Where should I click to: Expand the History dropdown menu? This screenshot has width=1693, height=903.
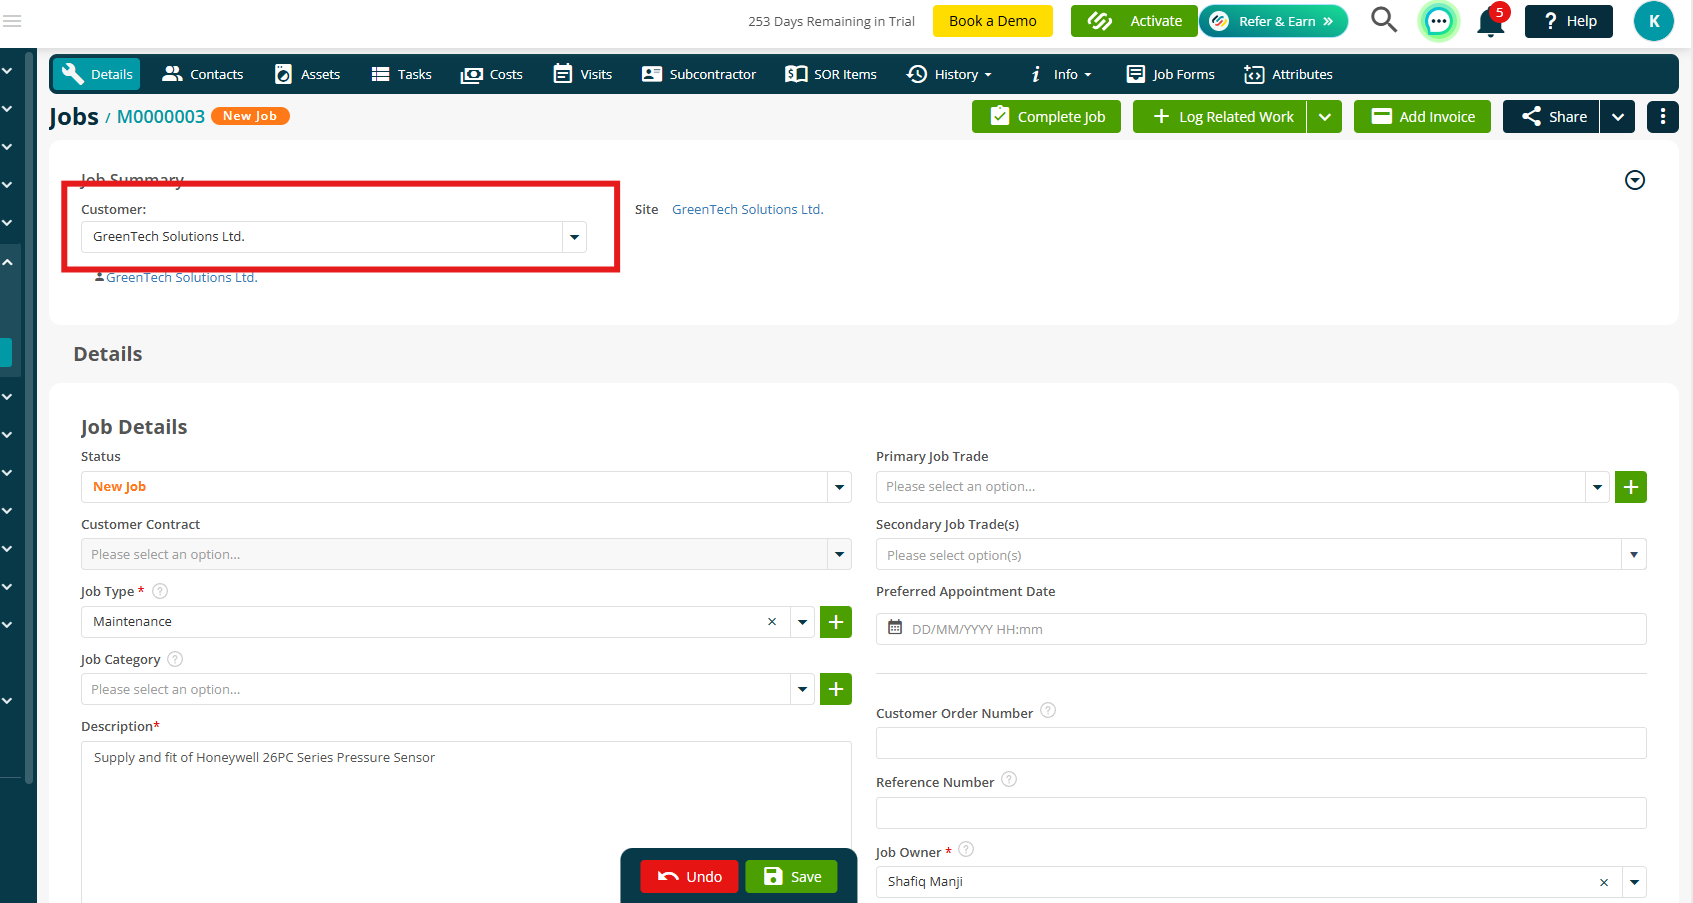pyautogui.click(x=950, y=74)
